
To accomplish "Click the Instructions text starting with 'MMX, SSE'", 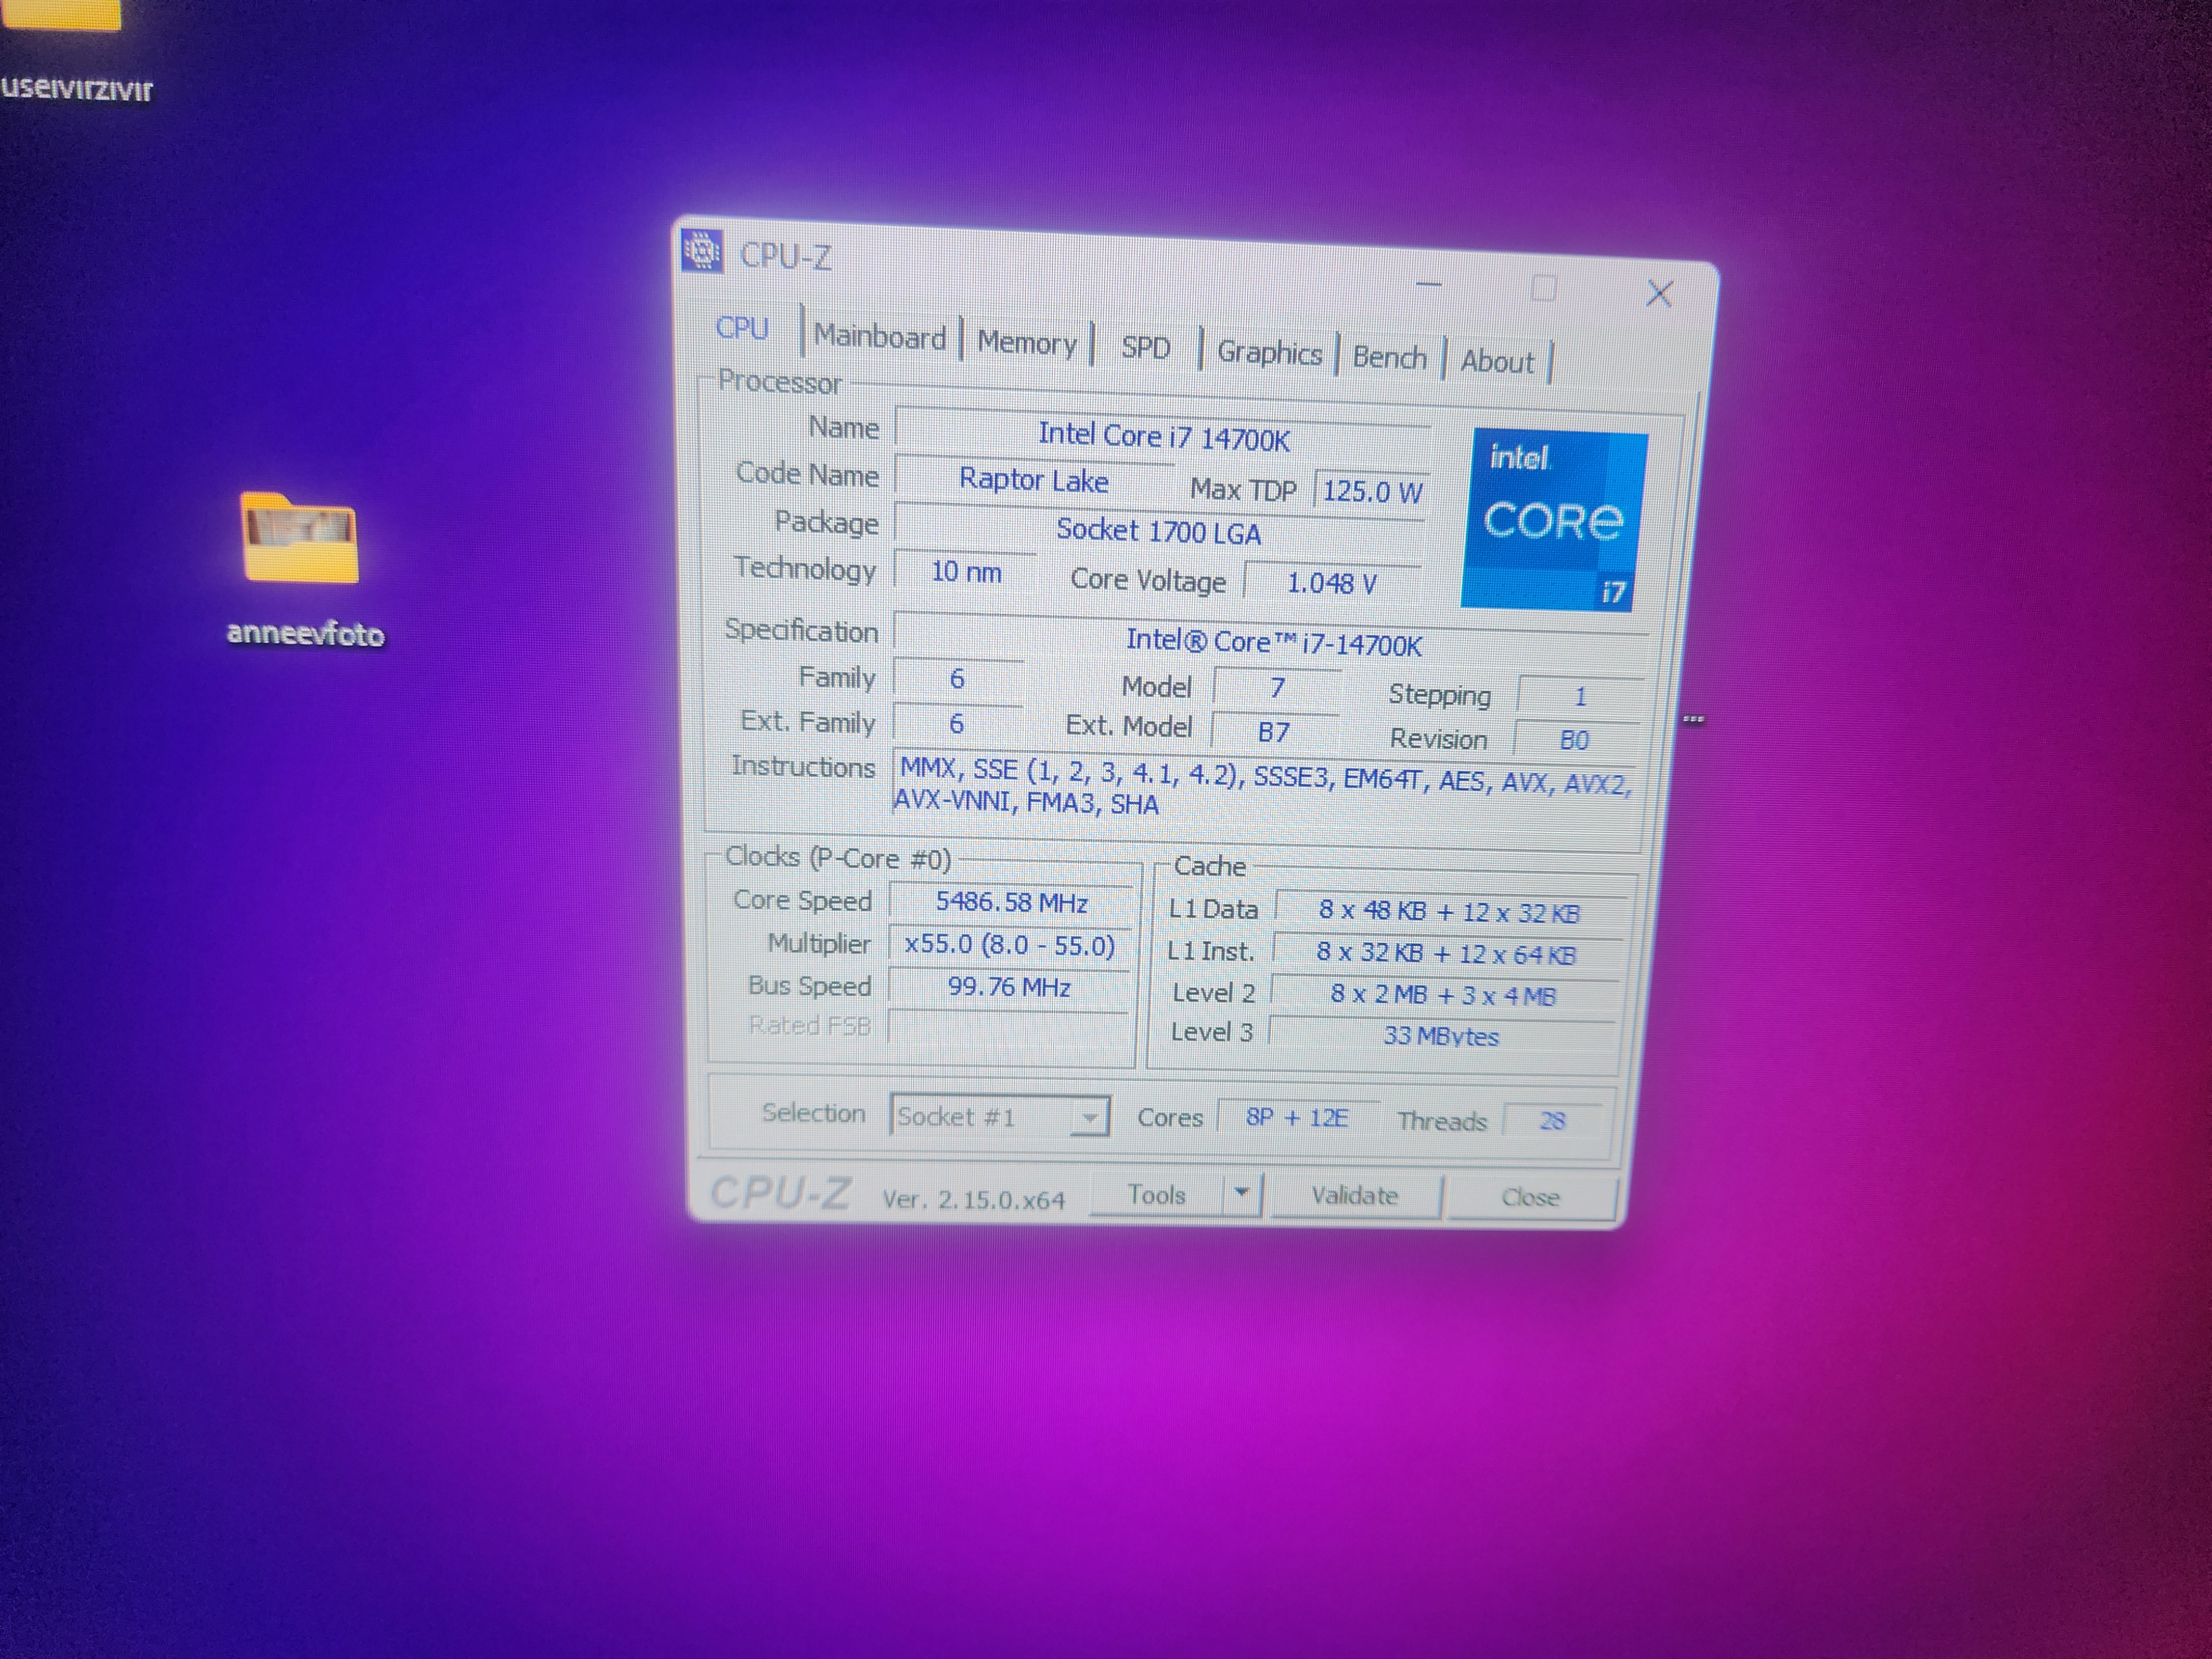I will click(1264, 787).
